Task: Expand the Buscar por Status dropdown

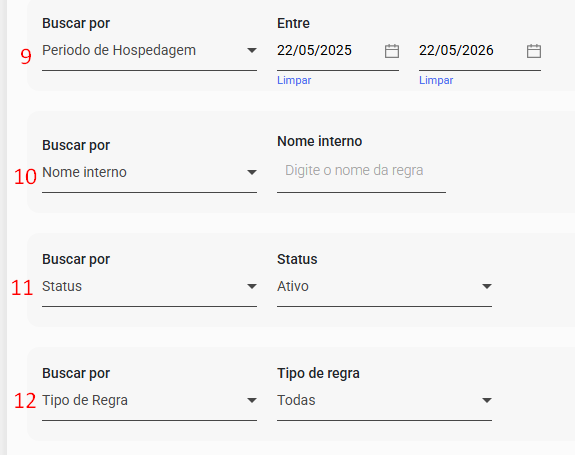Action: [149, 287]
